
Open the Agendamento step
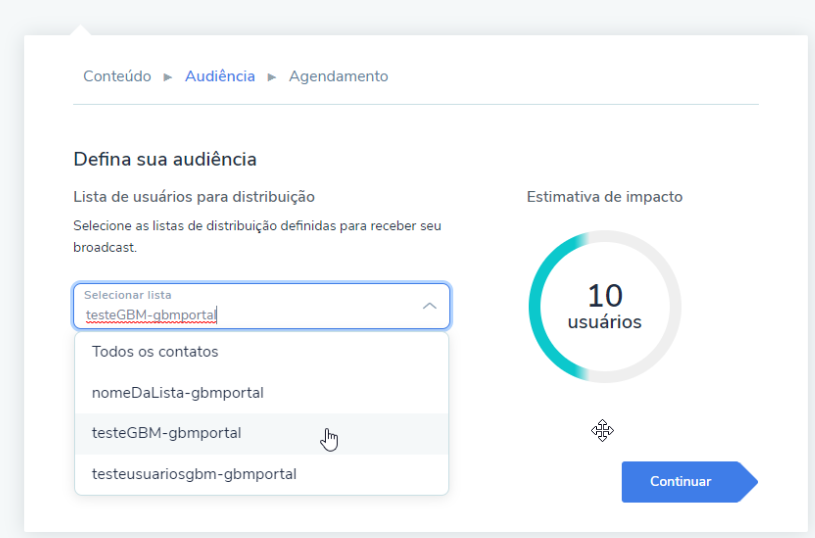pyautogui.click(x=338, y=76)
